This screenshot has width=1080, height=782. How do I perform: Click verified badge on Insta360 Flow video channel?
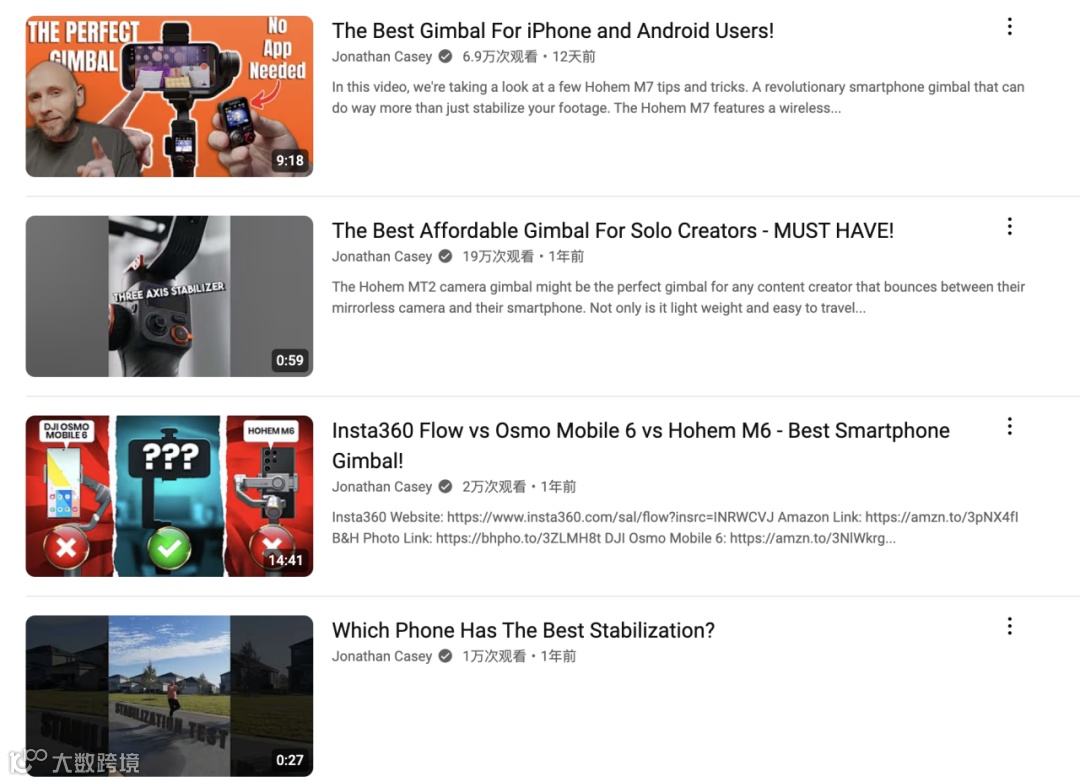446,486
